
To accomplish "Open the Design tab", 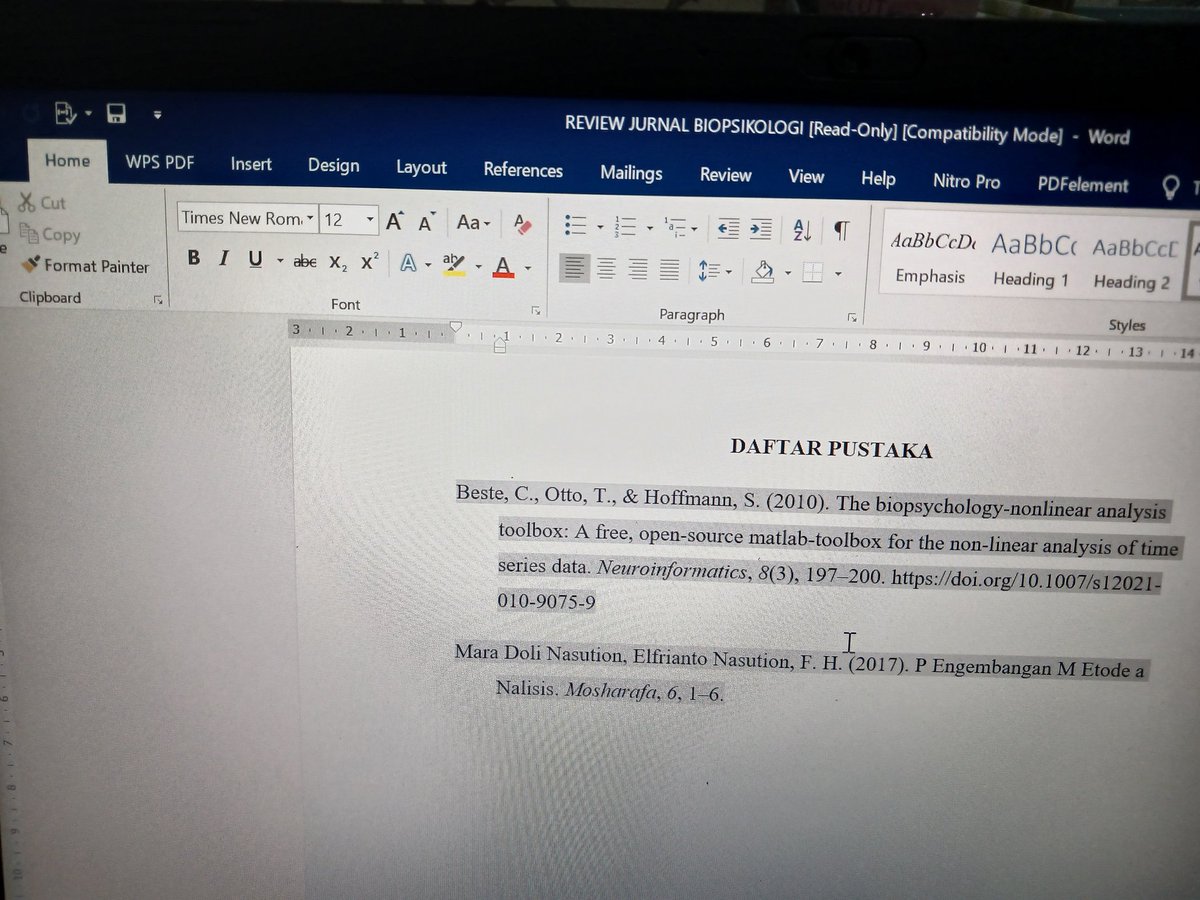I will (333, 166).
